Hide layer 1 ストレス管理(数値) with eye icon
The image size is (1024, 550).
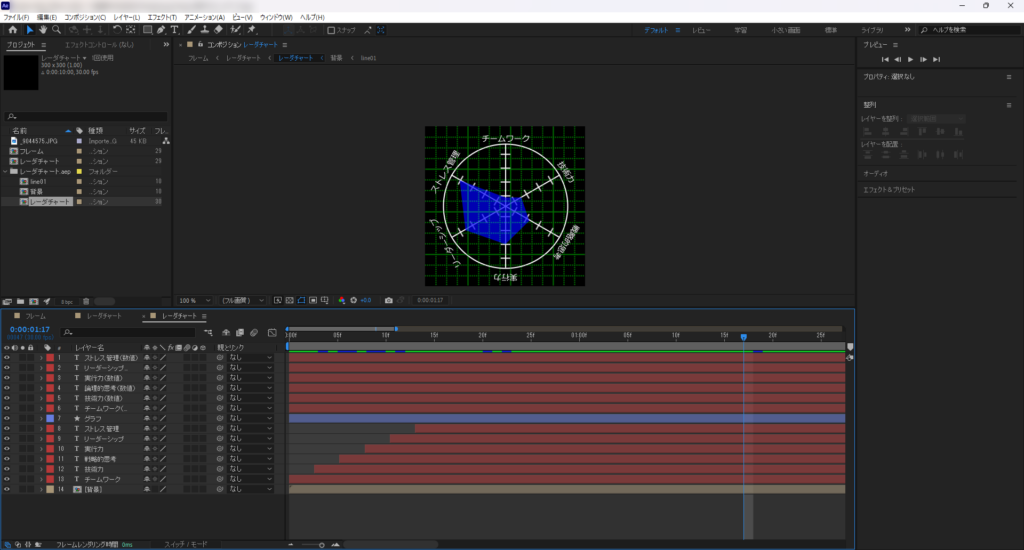7,358
